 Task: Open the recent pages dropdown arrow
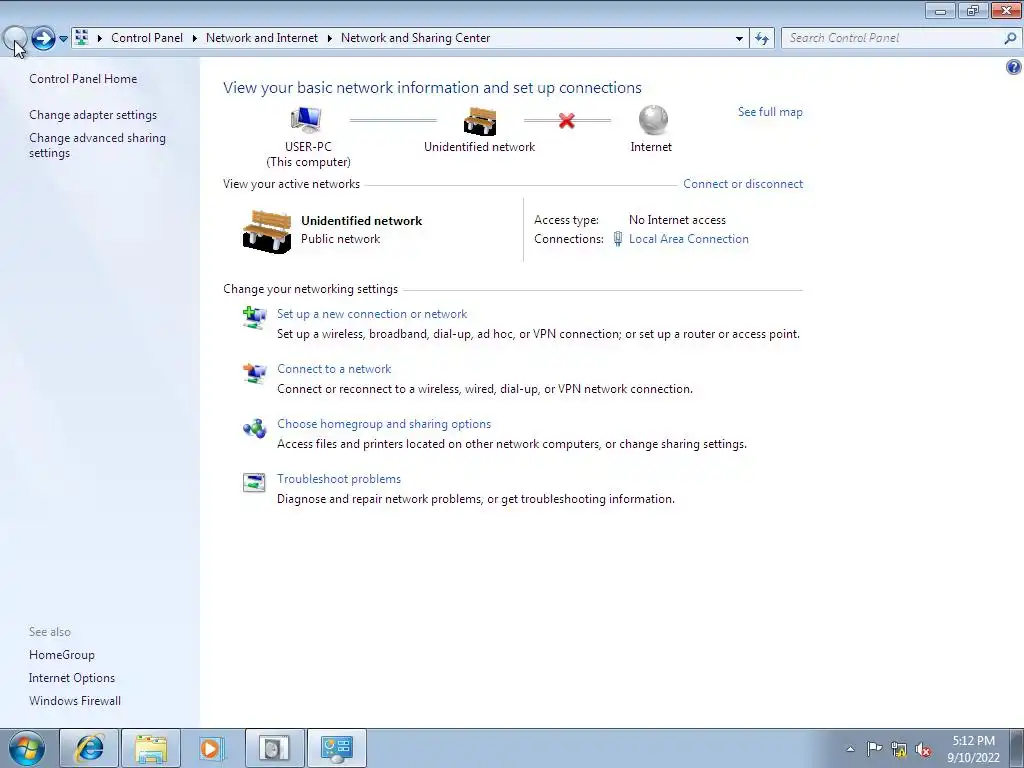pyautogui.click(x=63, y=39)
